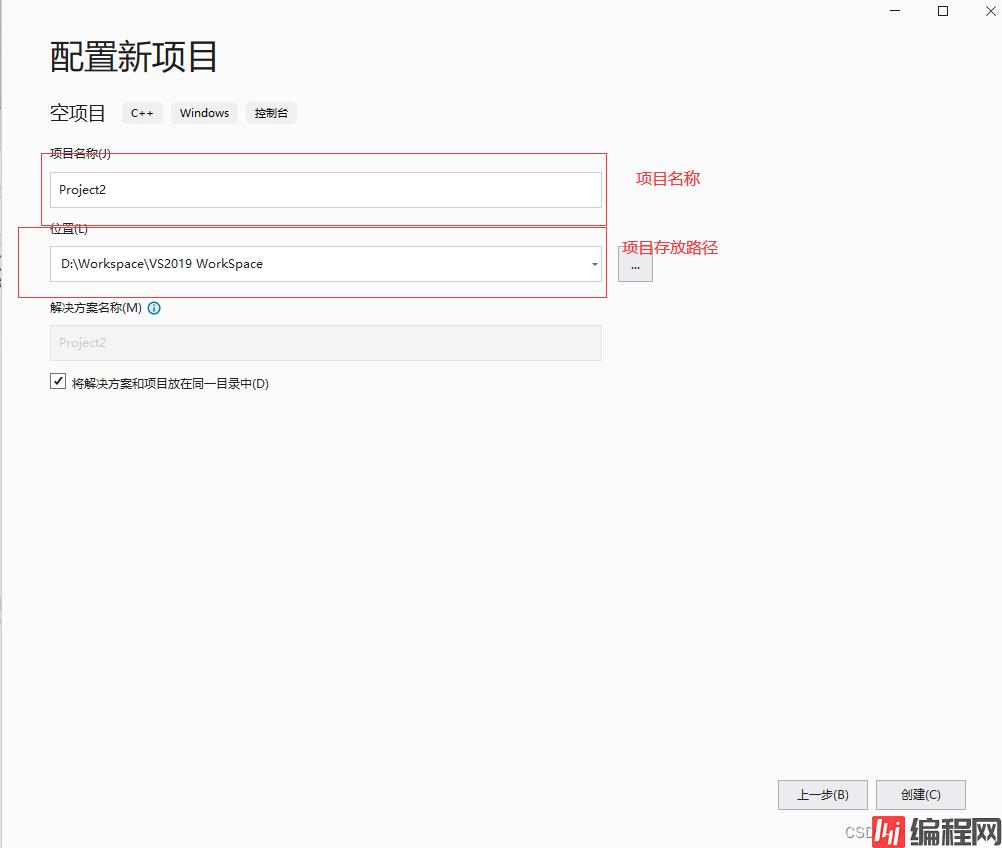
Task: Click the disabled 解决方案名称 text field
Action: (x=325, y=342)
